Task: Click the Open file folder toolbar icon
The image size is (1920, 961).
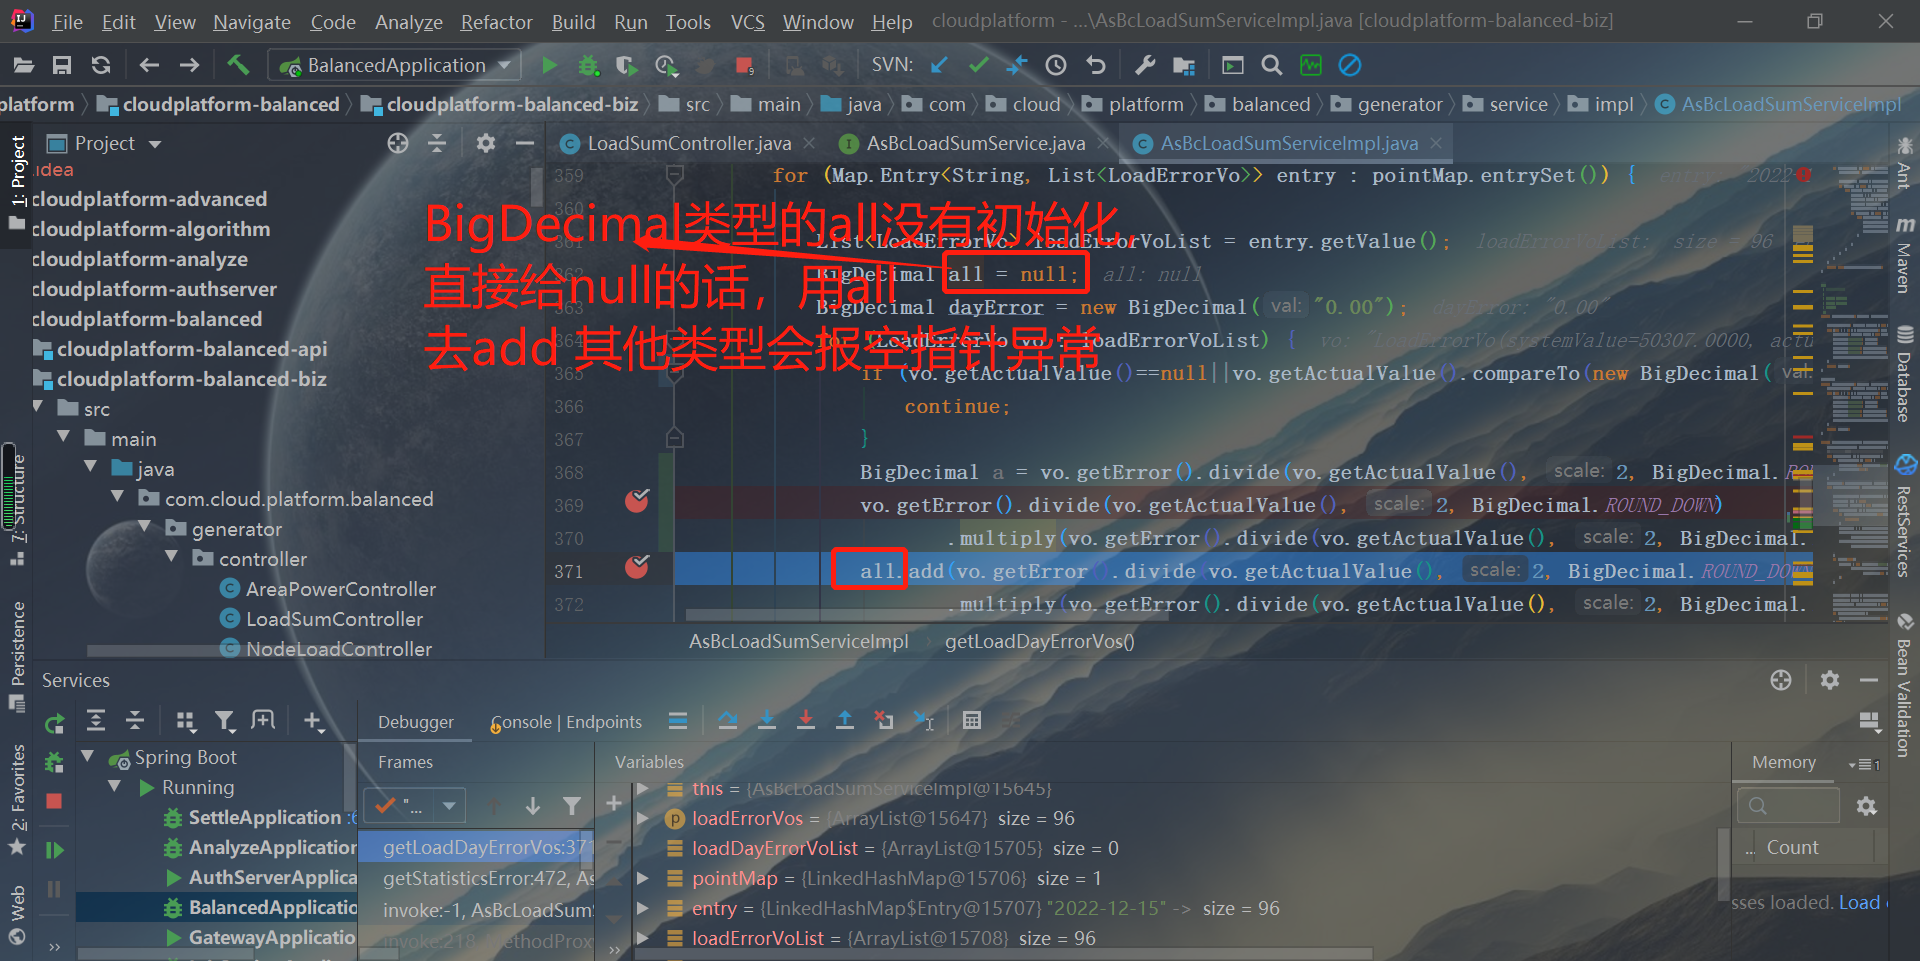Action: [24, 66]
